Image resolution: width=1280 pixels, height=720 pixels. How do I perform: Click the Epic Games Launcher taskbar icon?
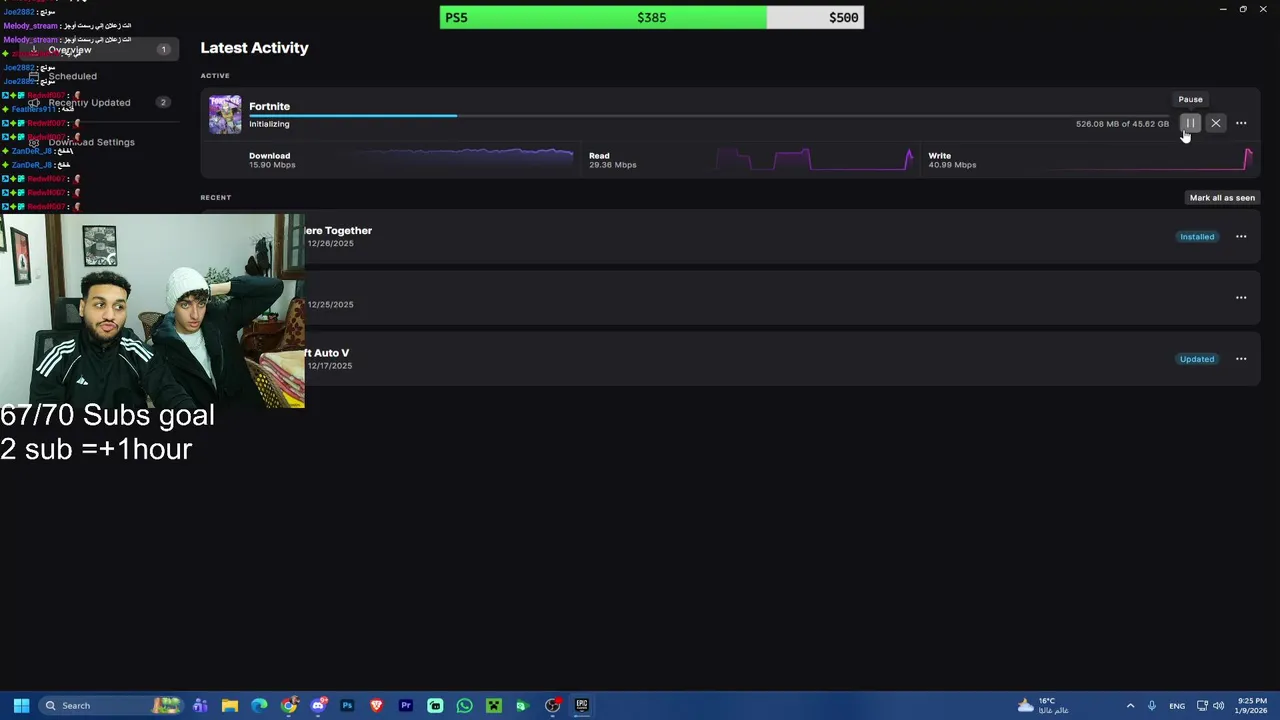tap(582, 705)
